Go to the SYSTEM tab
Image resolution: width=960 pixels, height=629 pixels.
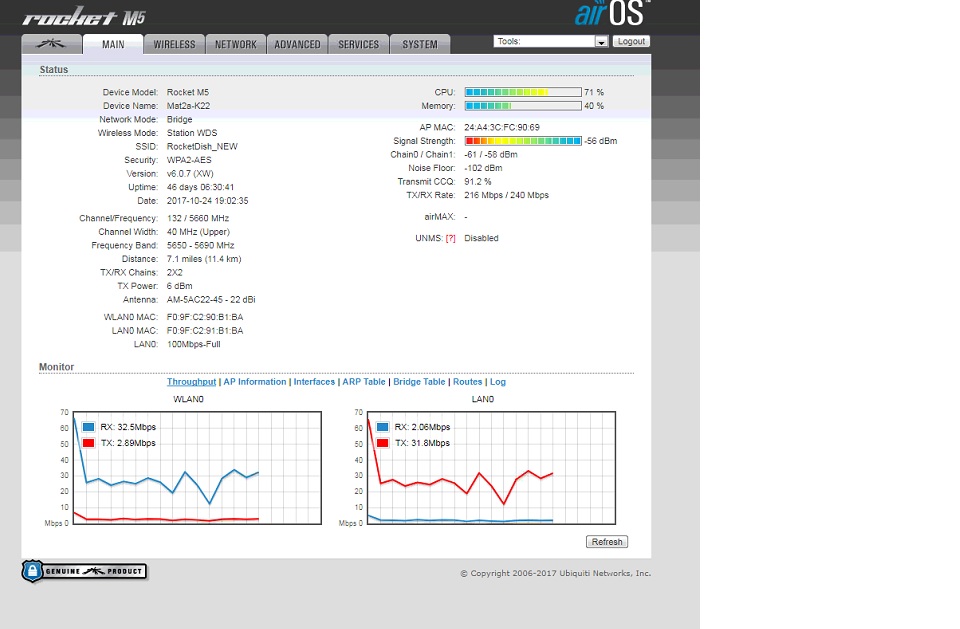(x=420, y=44)
